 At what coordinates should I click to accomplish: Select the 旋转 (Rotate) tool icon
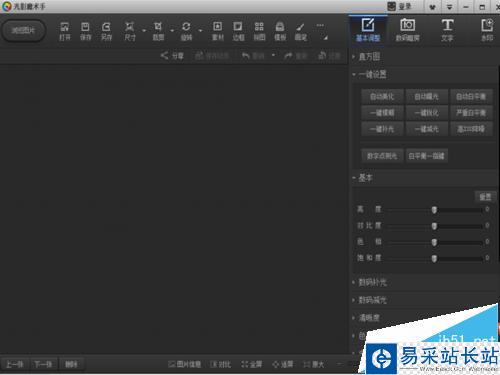pos(186,31)
